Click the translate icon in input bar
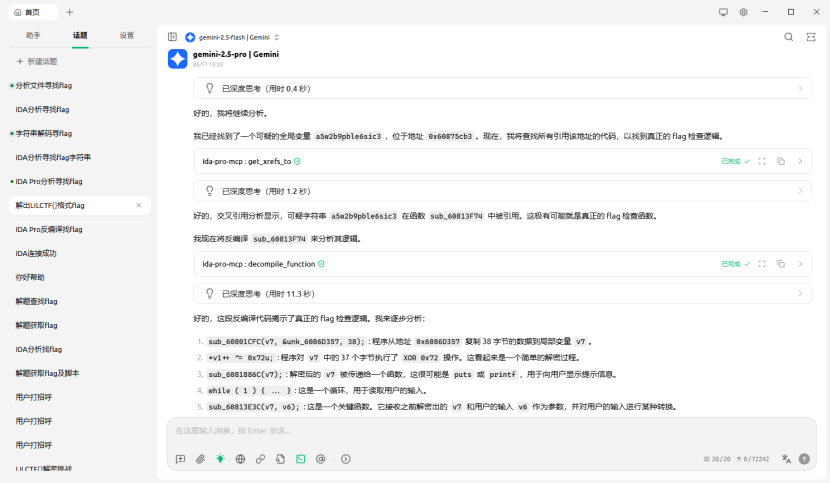Image resolution: width=830 pixels, height=483 pixels. point(786,459)
